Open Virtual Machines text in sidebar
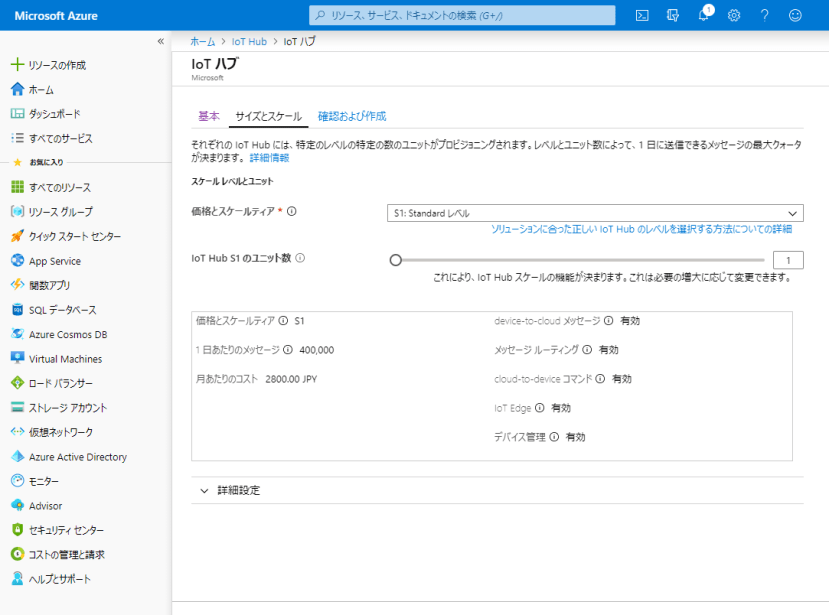Viewport: 829px width, 615px height. [x=66, y=359]
